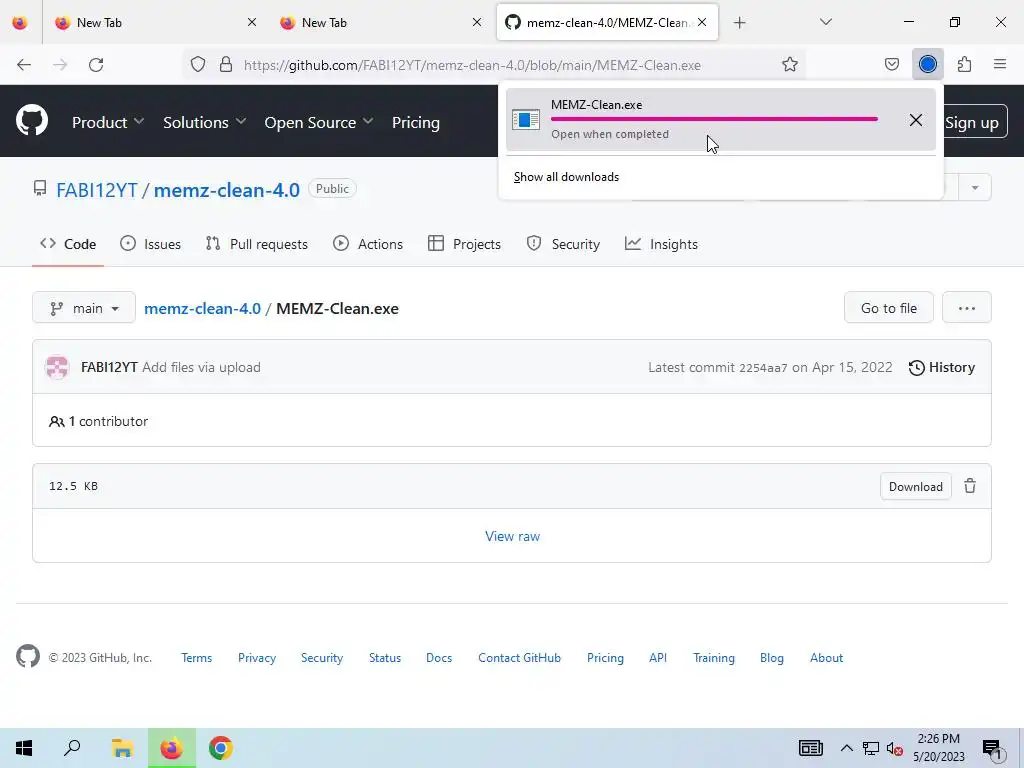The height and width of the screenshot is (768, 1024).
Task: Switch to second New Tab
Action: [380, 23]
